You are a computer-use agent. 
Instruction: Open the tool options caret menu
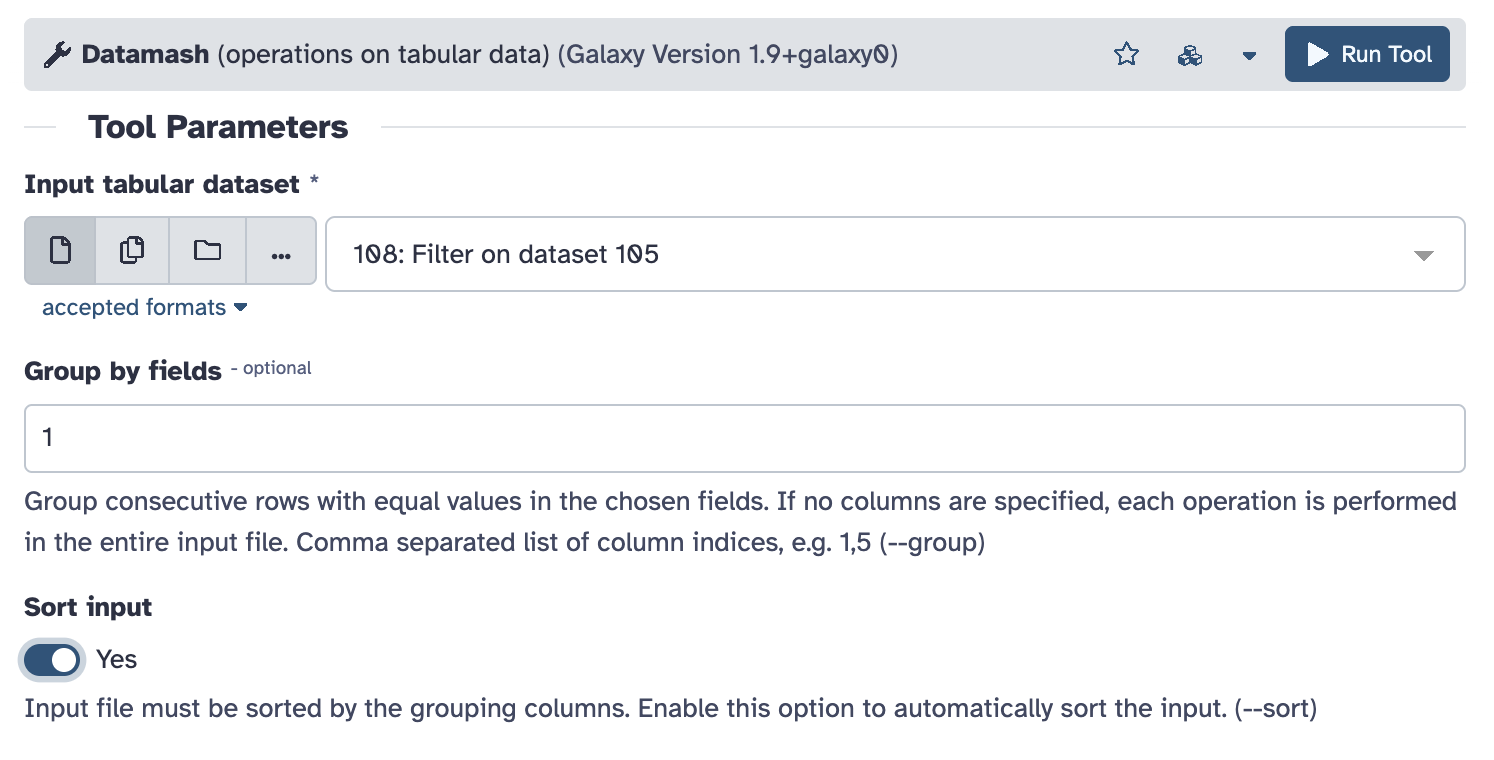[x=1249, y=56]
